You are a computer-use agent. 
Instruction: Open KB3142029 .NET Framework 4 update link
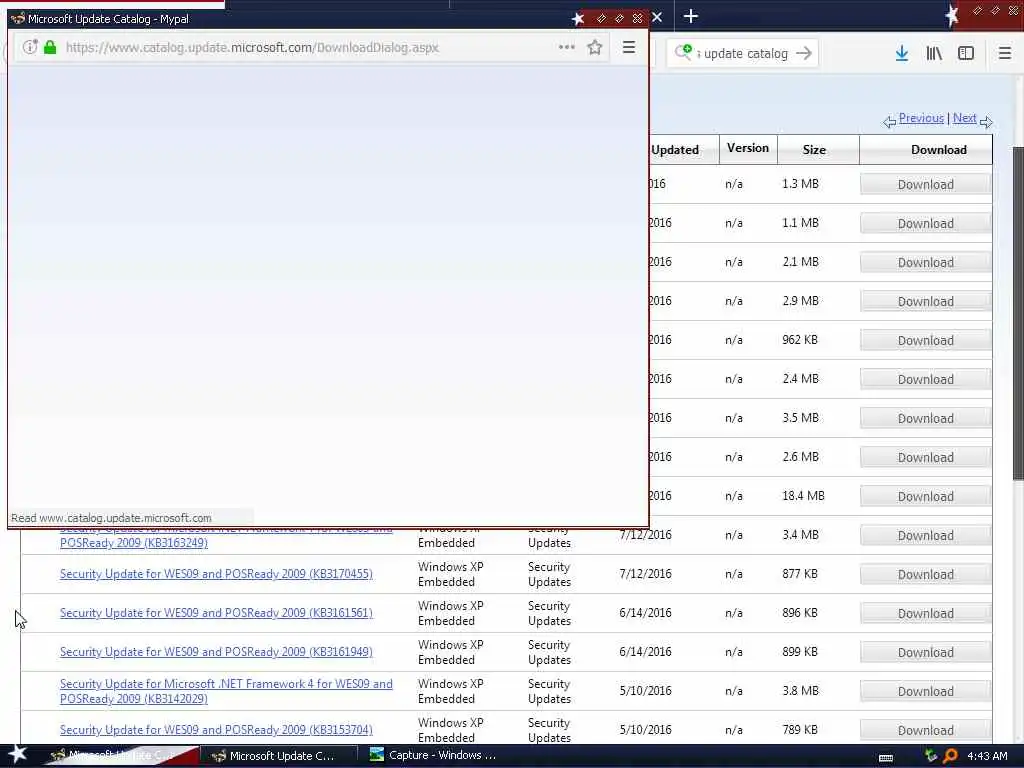pos(226,691)
